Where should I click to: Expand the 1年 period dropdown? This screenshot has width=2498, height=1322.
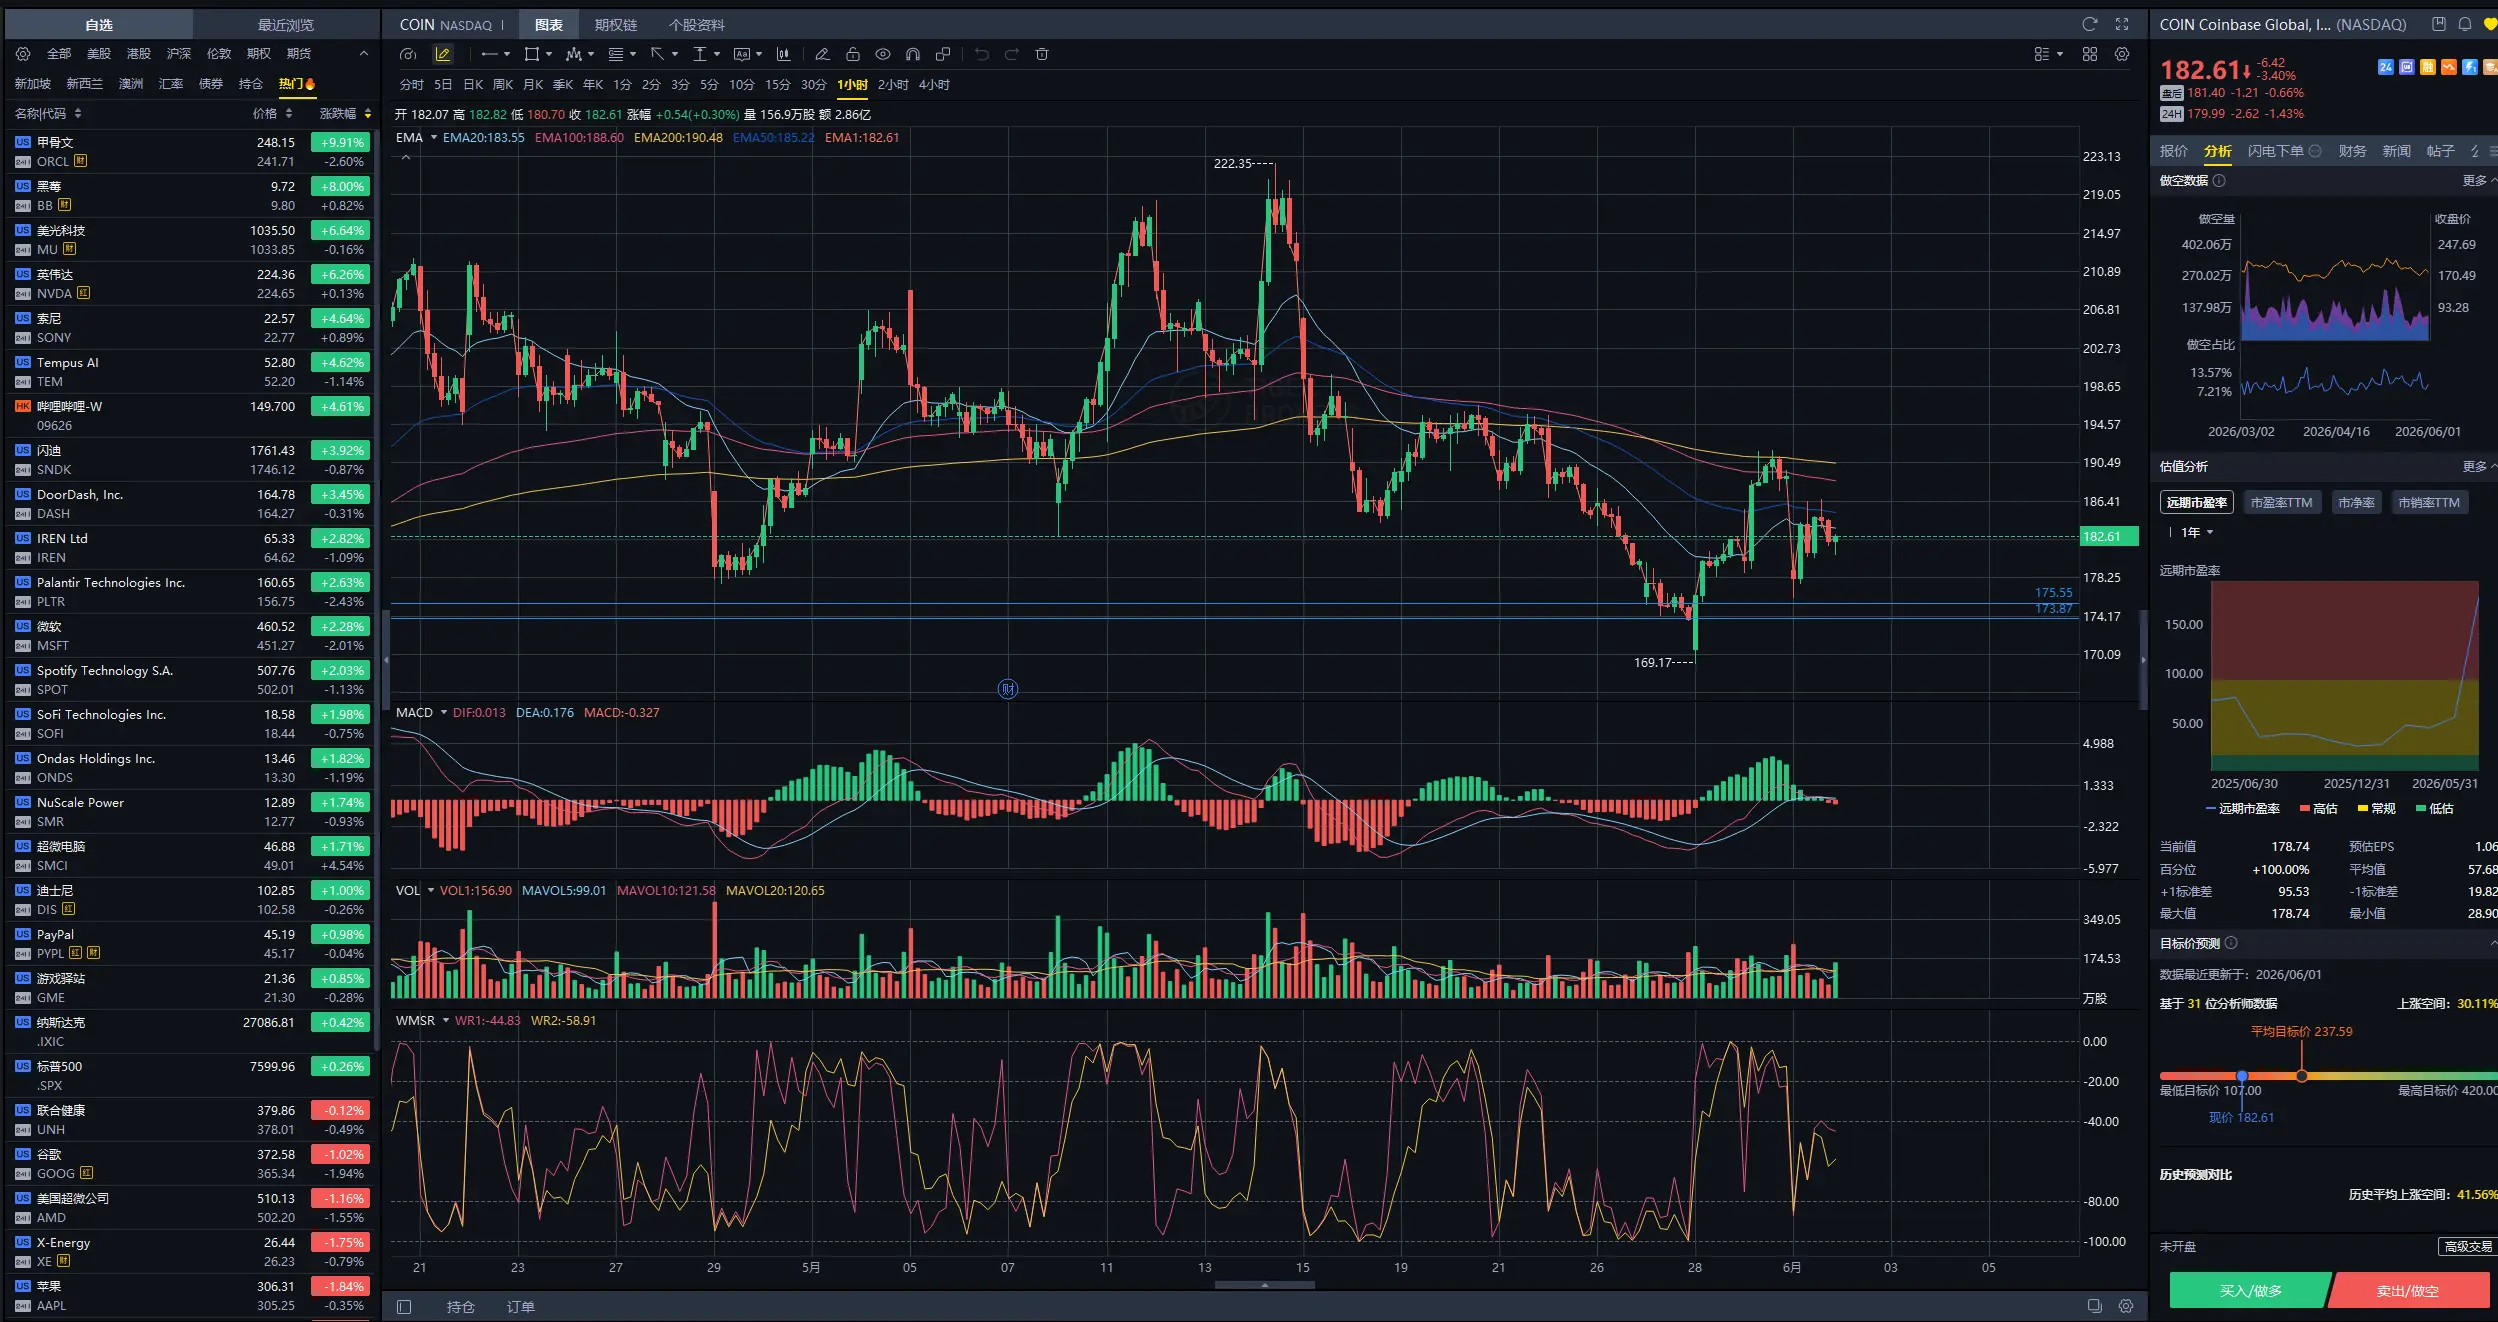point(2197,532)
